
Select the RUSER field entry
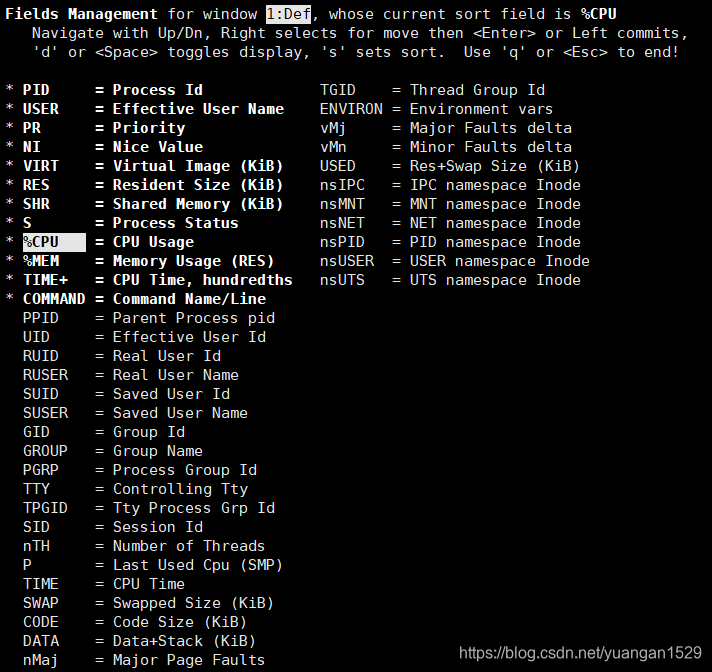tap(131, 375)
